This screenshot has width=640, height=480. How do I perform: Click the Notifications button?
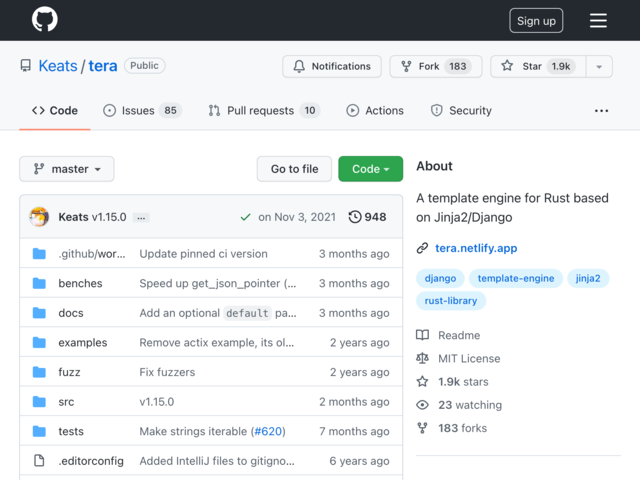tap(332, 66)
